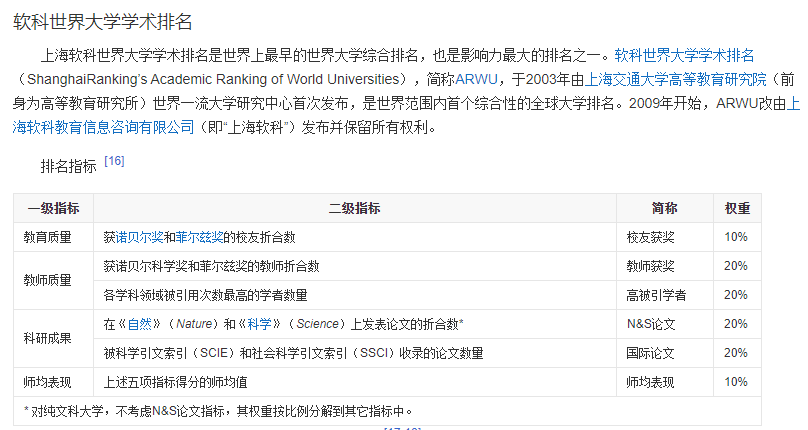Select the 教育质量 cell
808x430 pixels.
[x=54, y=237]
